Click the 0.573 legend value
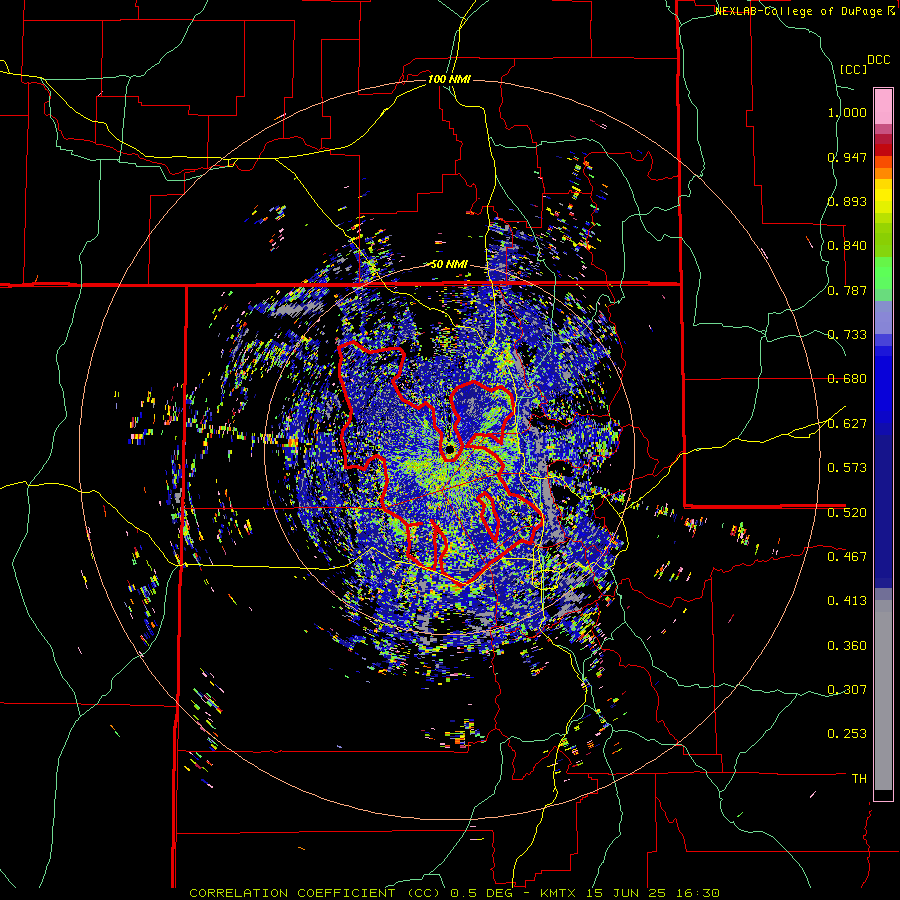The height and width of the screenshot is (900, 900). click(x=847, y=467)
